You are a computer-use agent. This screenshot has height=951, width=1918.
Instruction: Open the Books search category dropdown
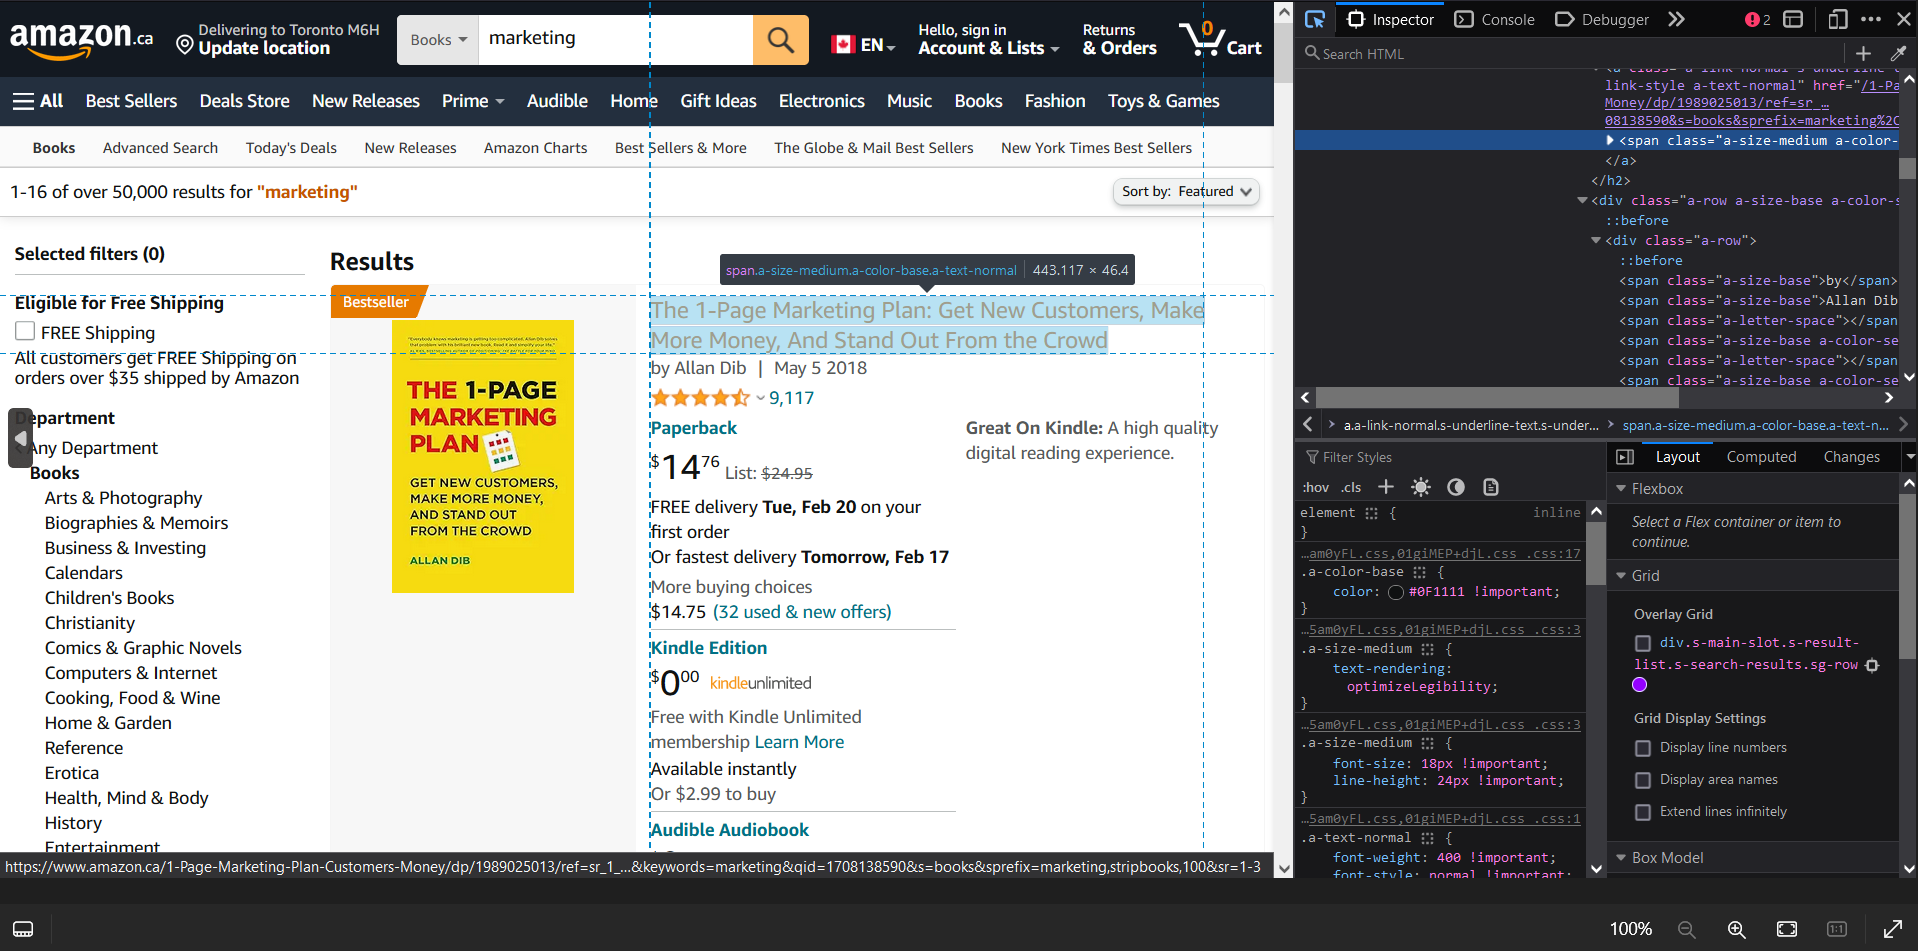pos(438,40)
